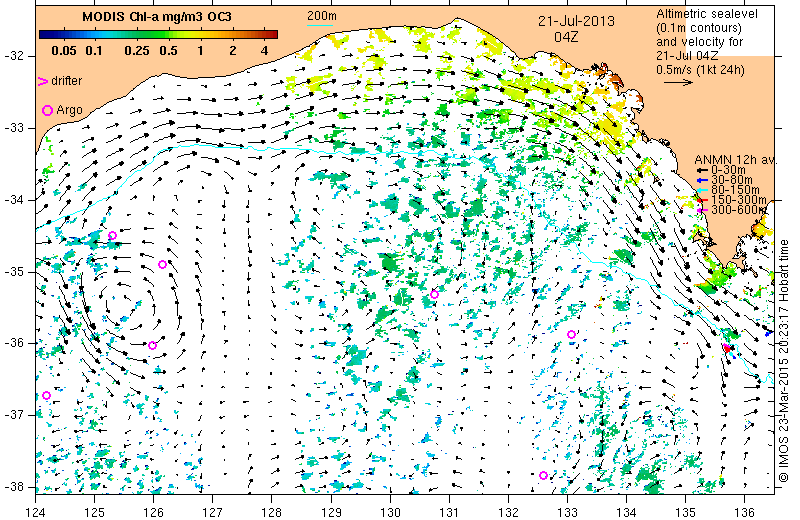Click the red 150-300m ANMN legend arrow
This screenshot has width=800, height=520.
tap(703, 200)
